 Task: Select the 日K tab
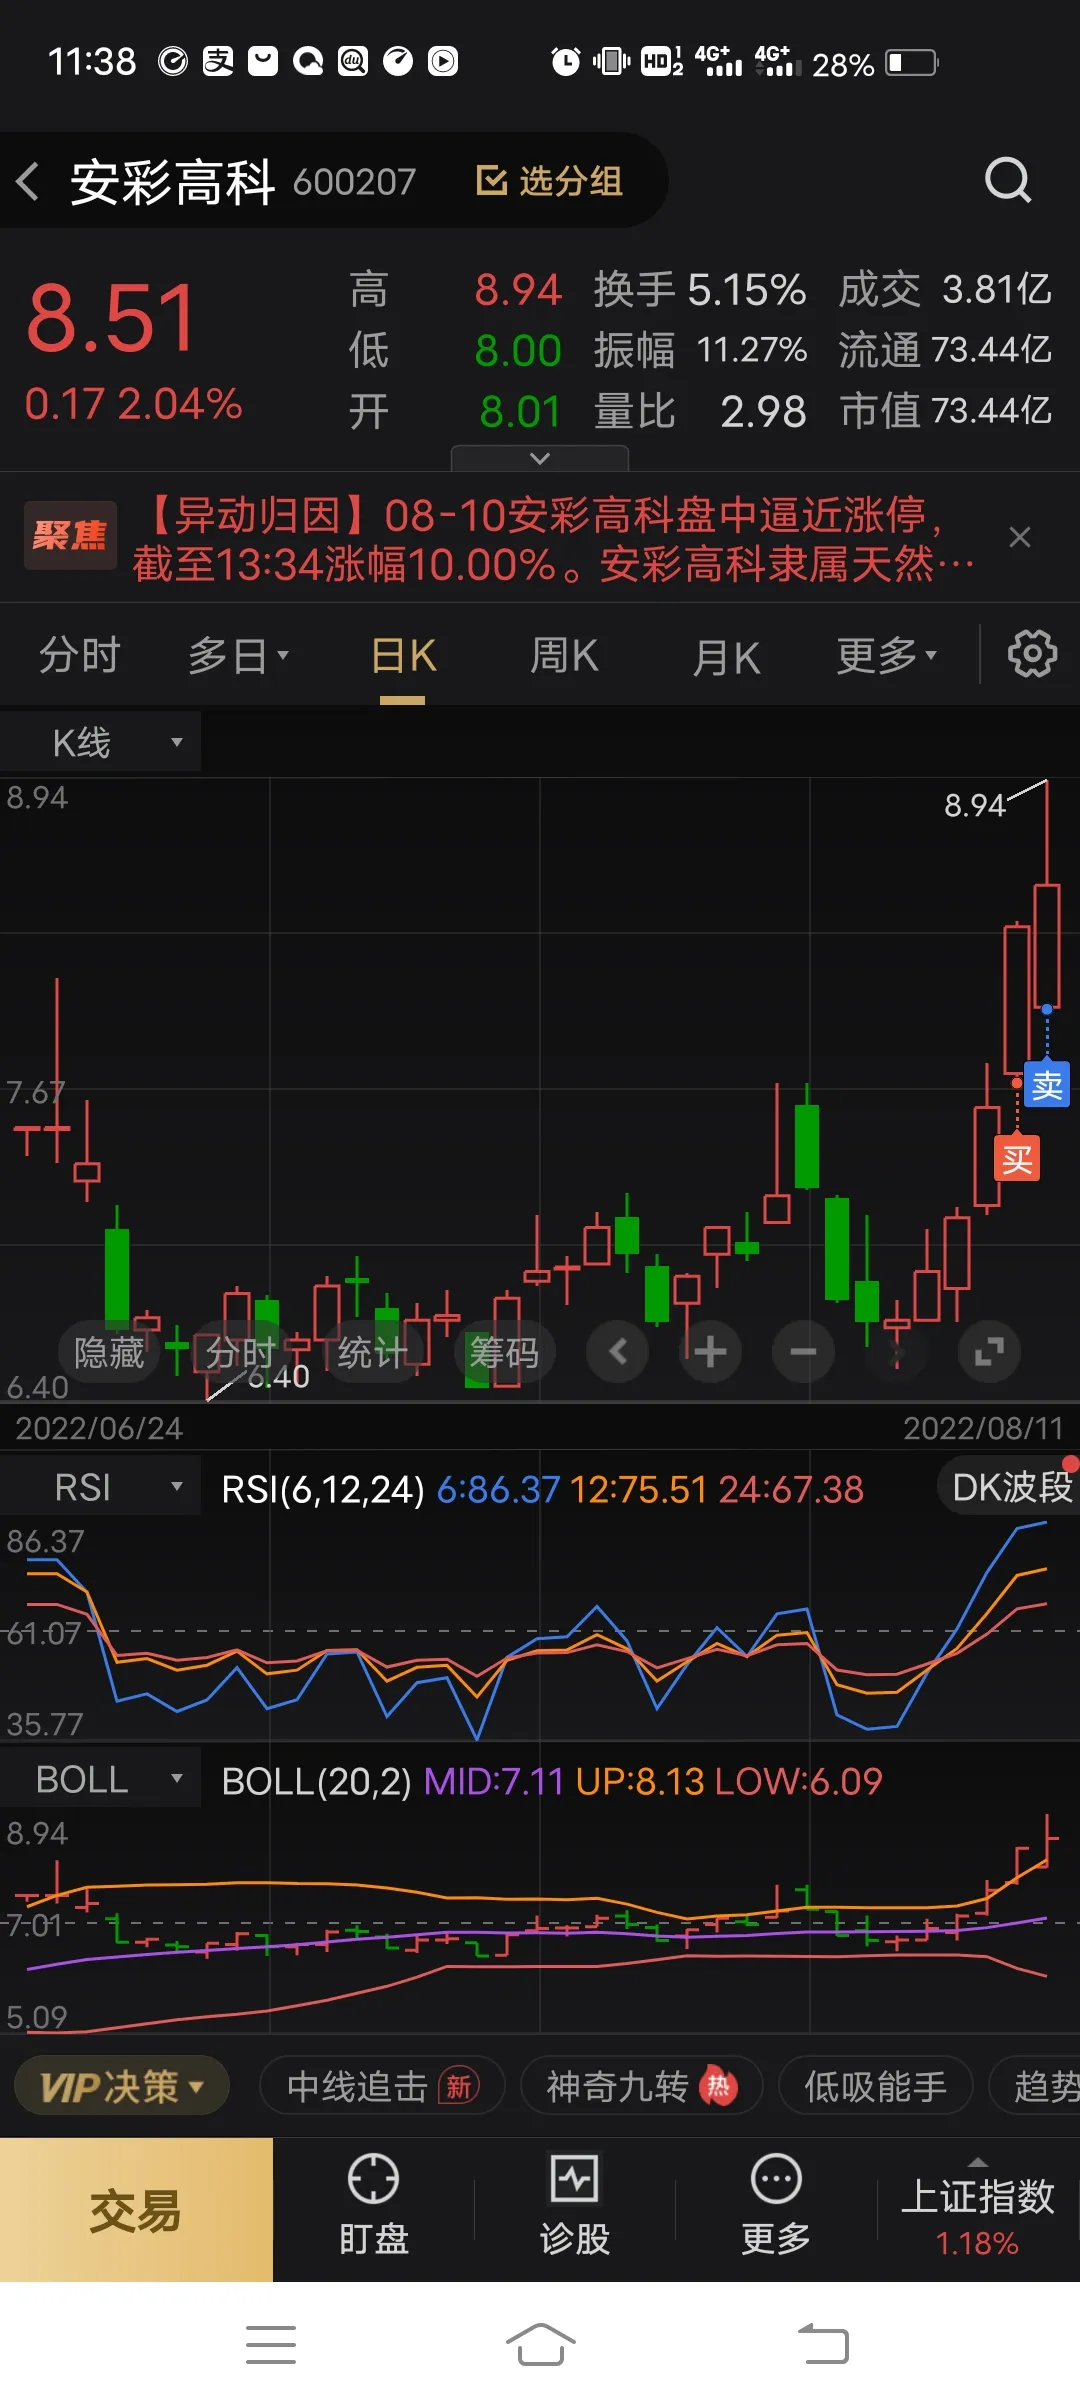pyautogui.click(x=403, y=656)
